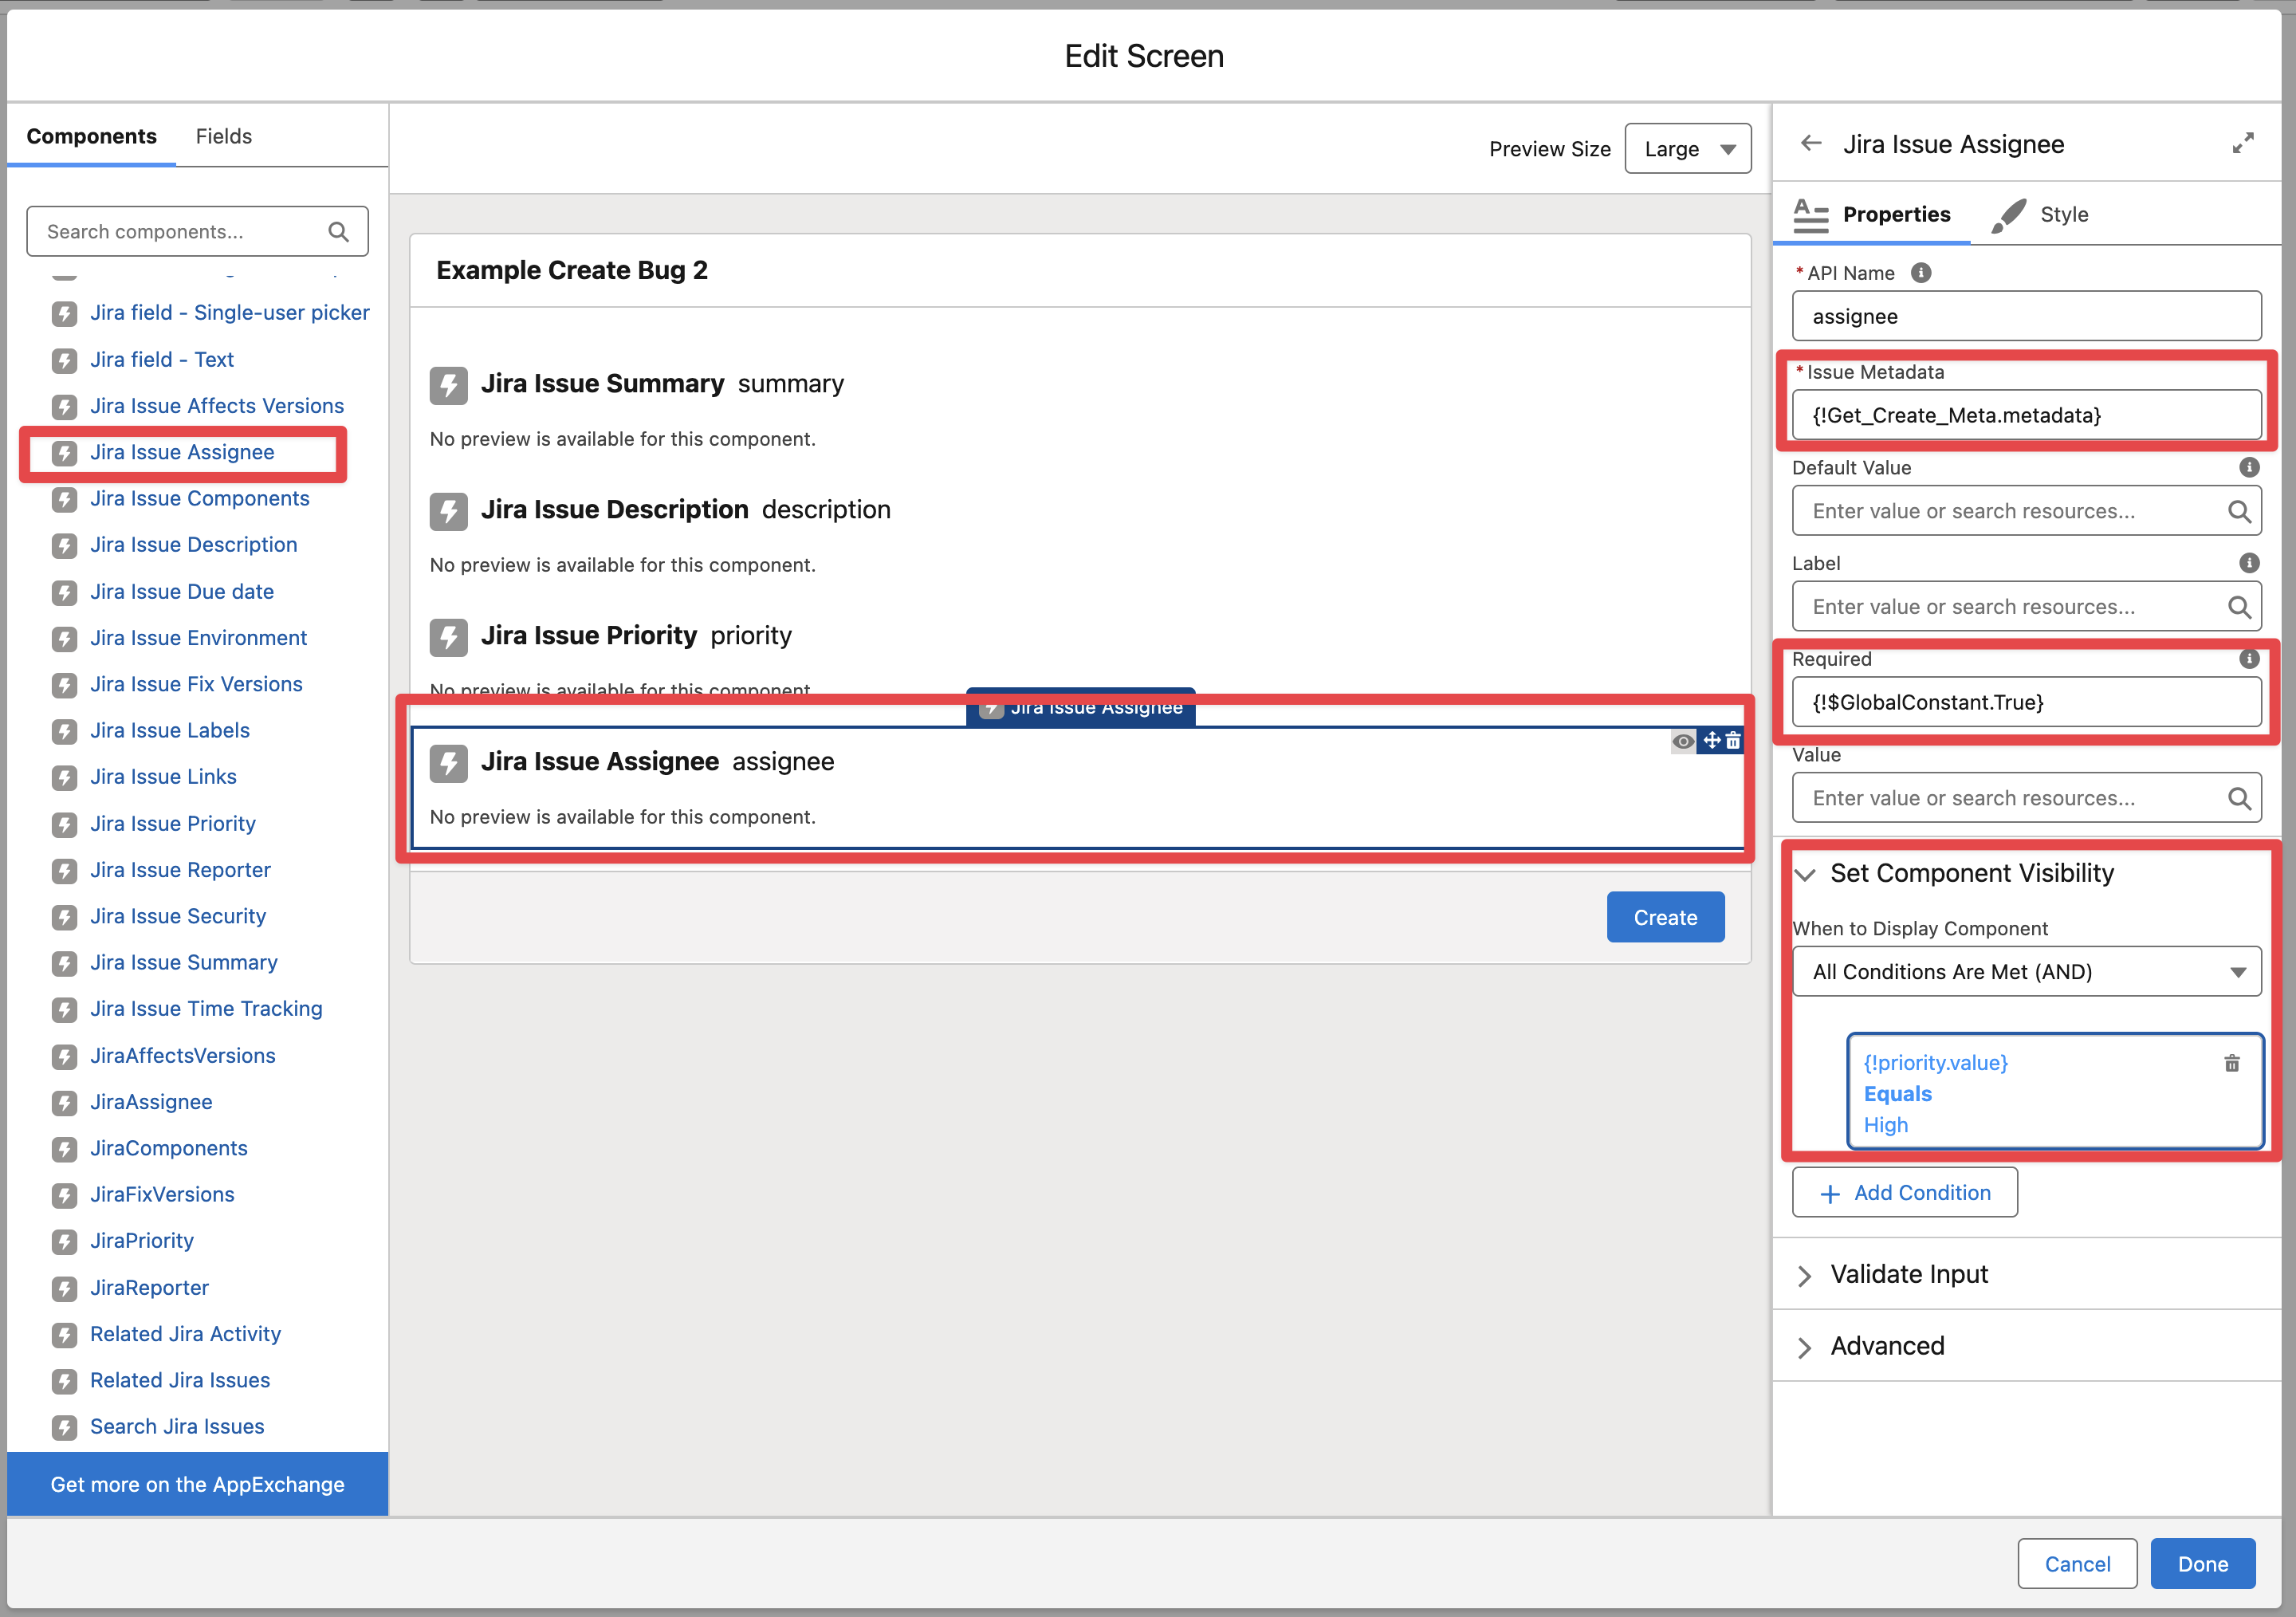Click the search icon in Search components box
Viewport: 2296px width, 1617px height.
[x=338, y=232]
